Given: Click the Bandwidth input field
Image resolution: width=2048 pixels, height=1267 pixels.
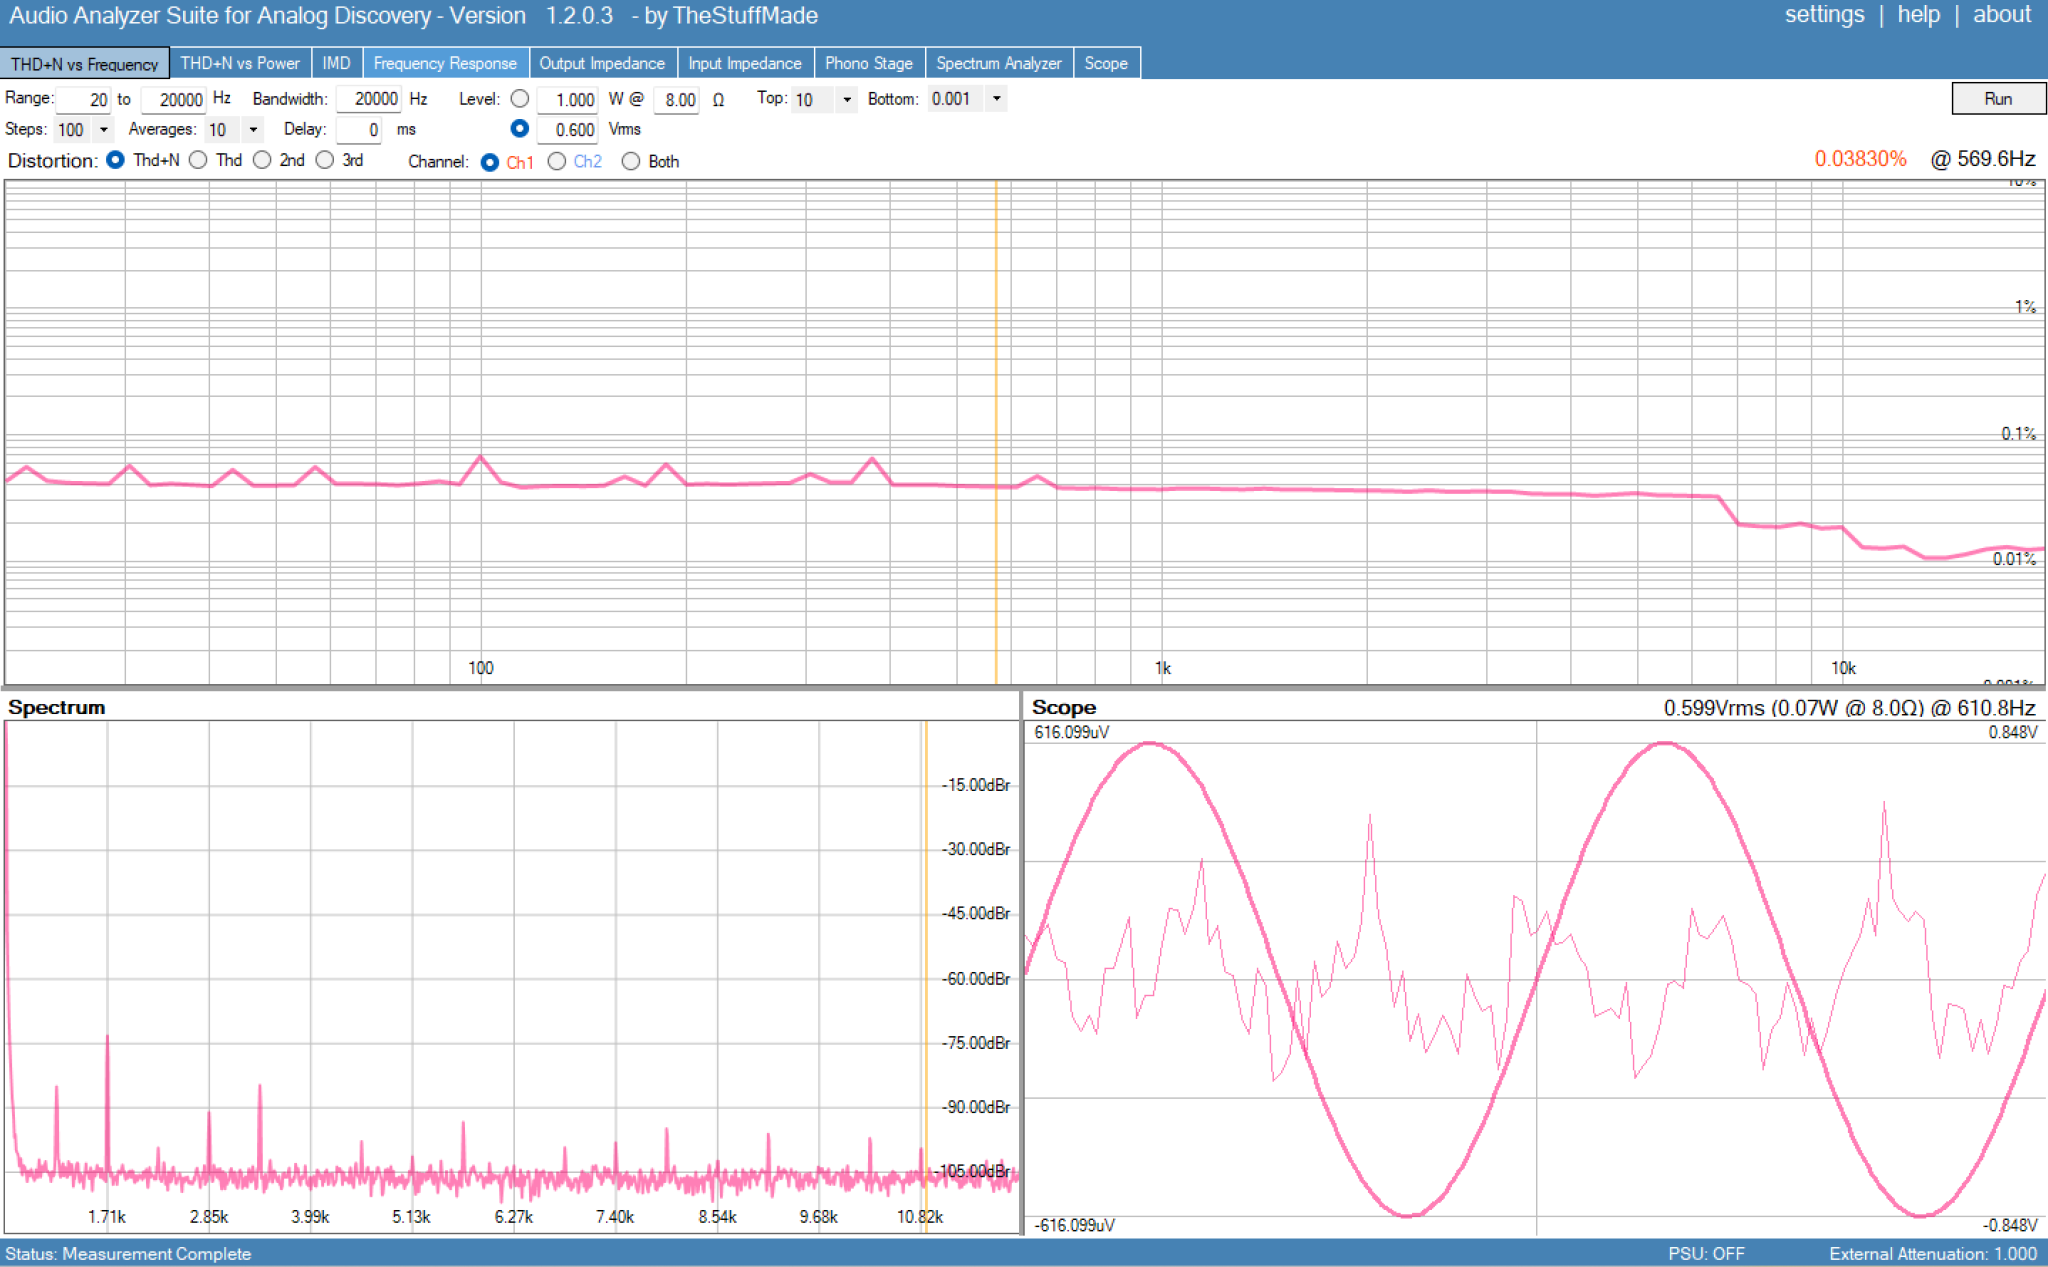Looking at the screenshot, I should coord(369,99).
